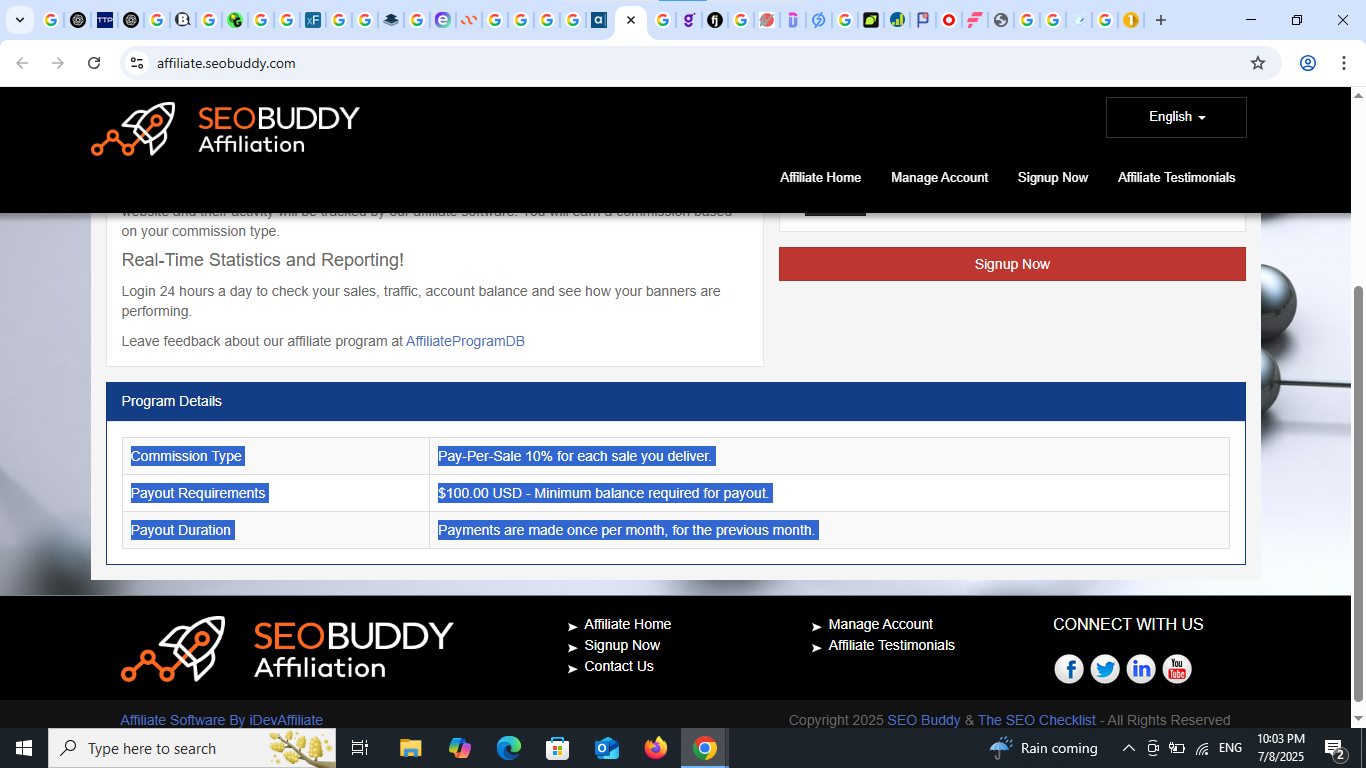Open Microsoft Edge from taskbar
This screenshot has height=768, width=1366.
tap(509, 748)
